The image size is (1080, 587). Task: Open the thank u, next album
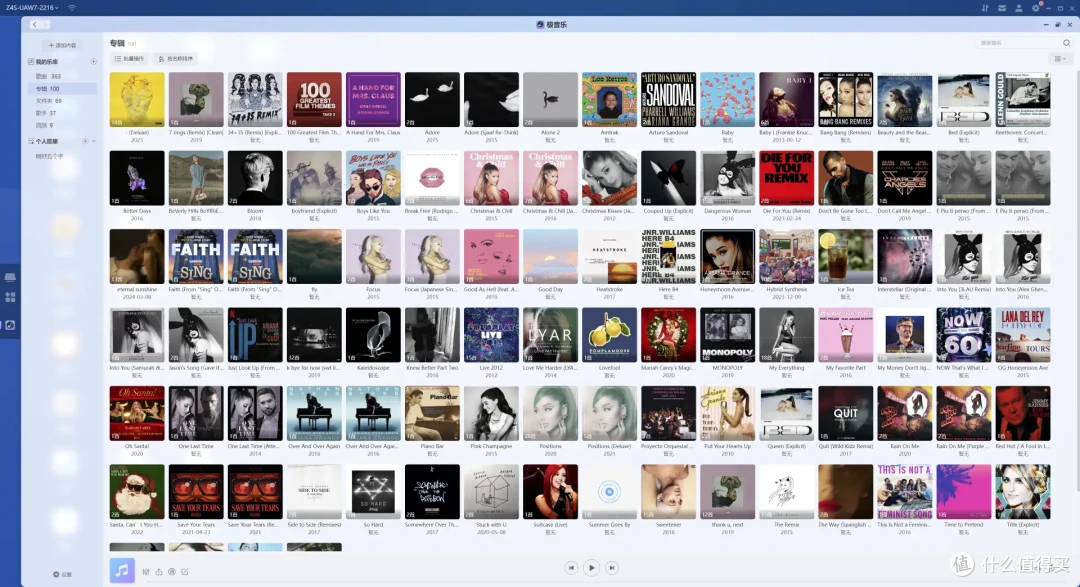tap(727, 491)
